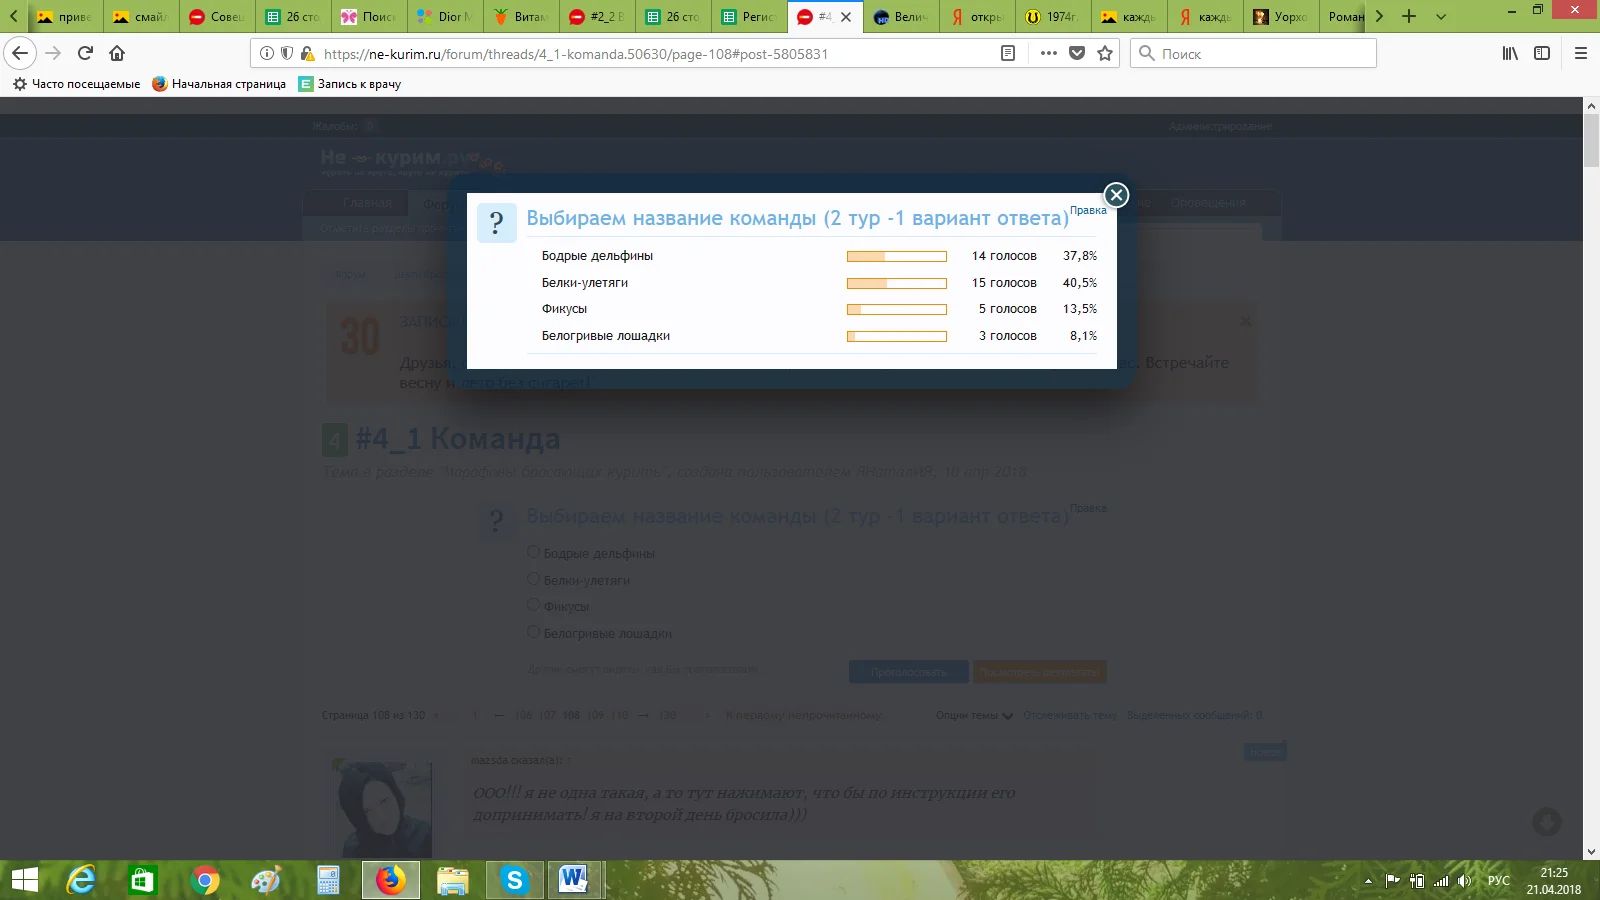Show site information icon in address bar

click(x=267, y=53)
